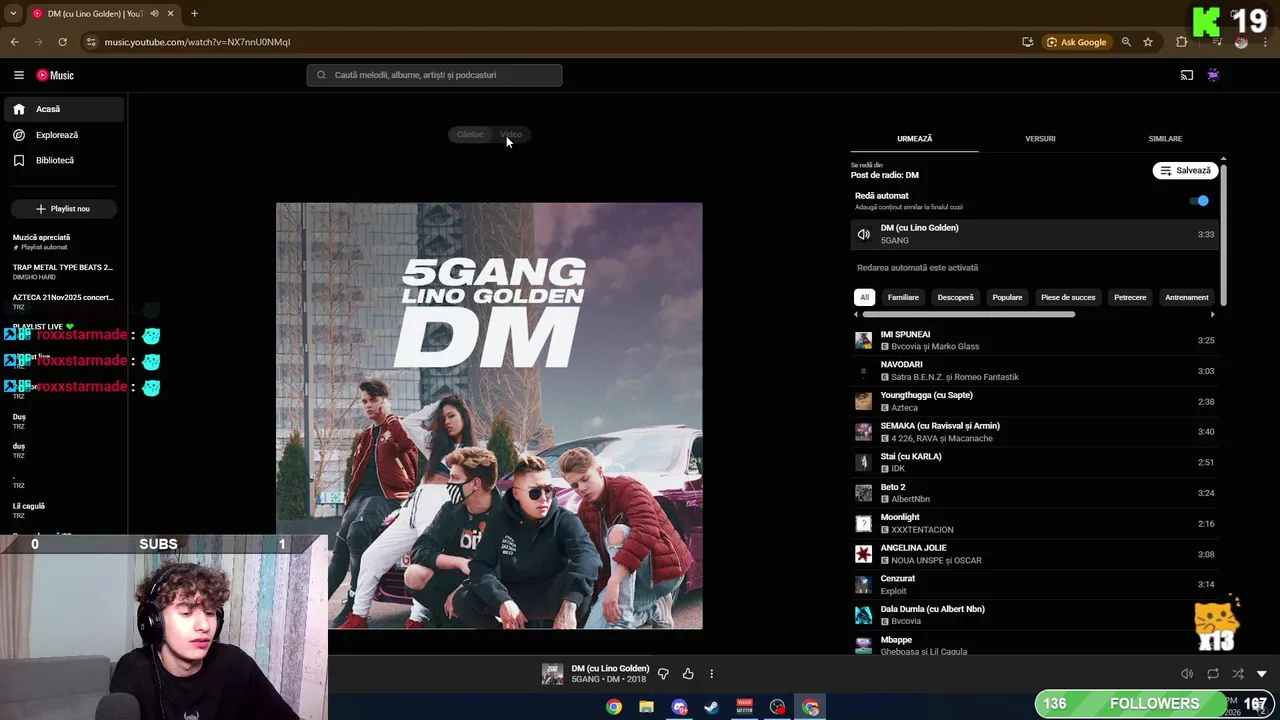
Task: Reload the browser page
Action: [62, 42]
